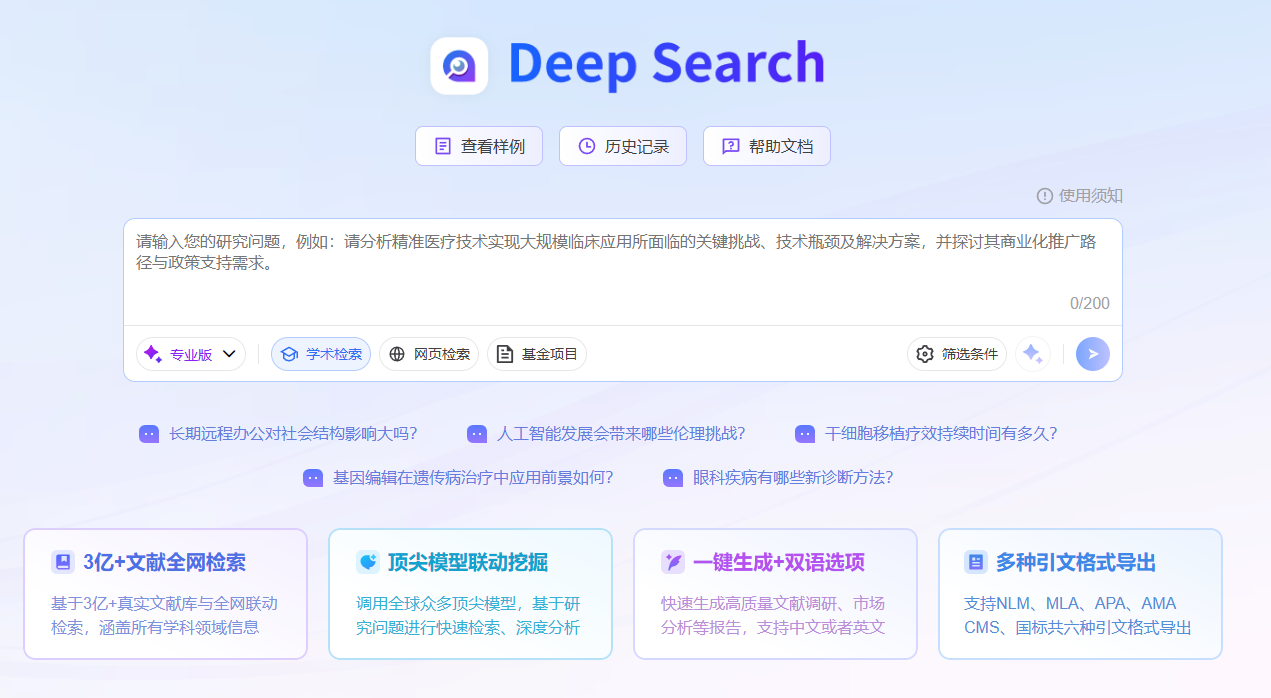Toggle the 基金项目 search option
Screen dimensions: 1271x698
(x=536, y=354)
